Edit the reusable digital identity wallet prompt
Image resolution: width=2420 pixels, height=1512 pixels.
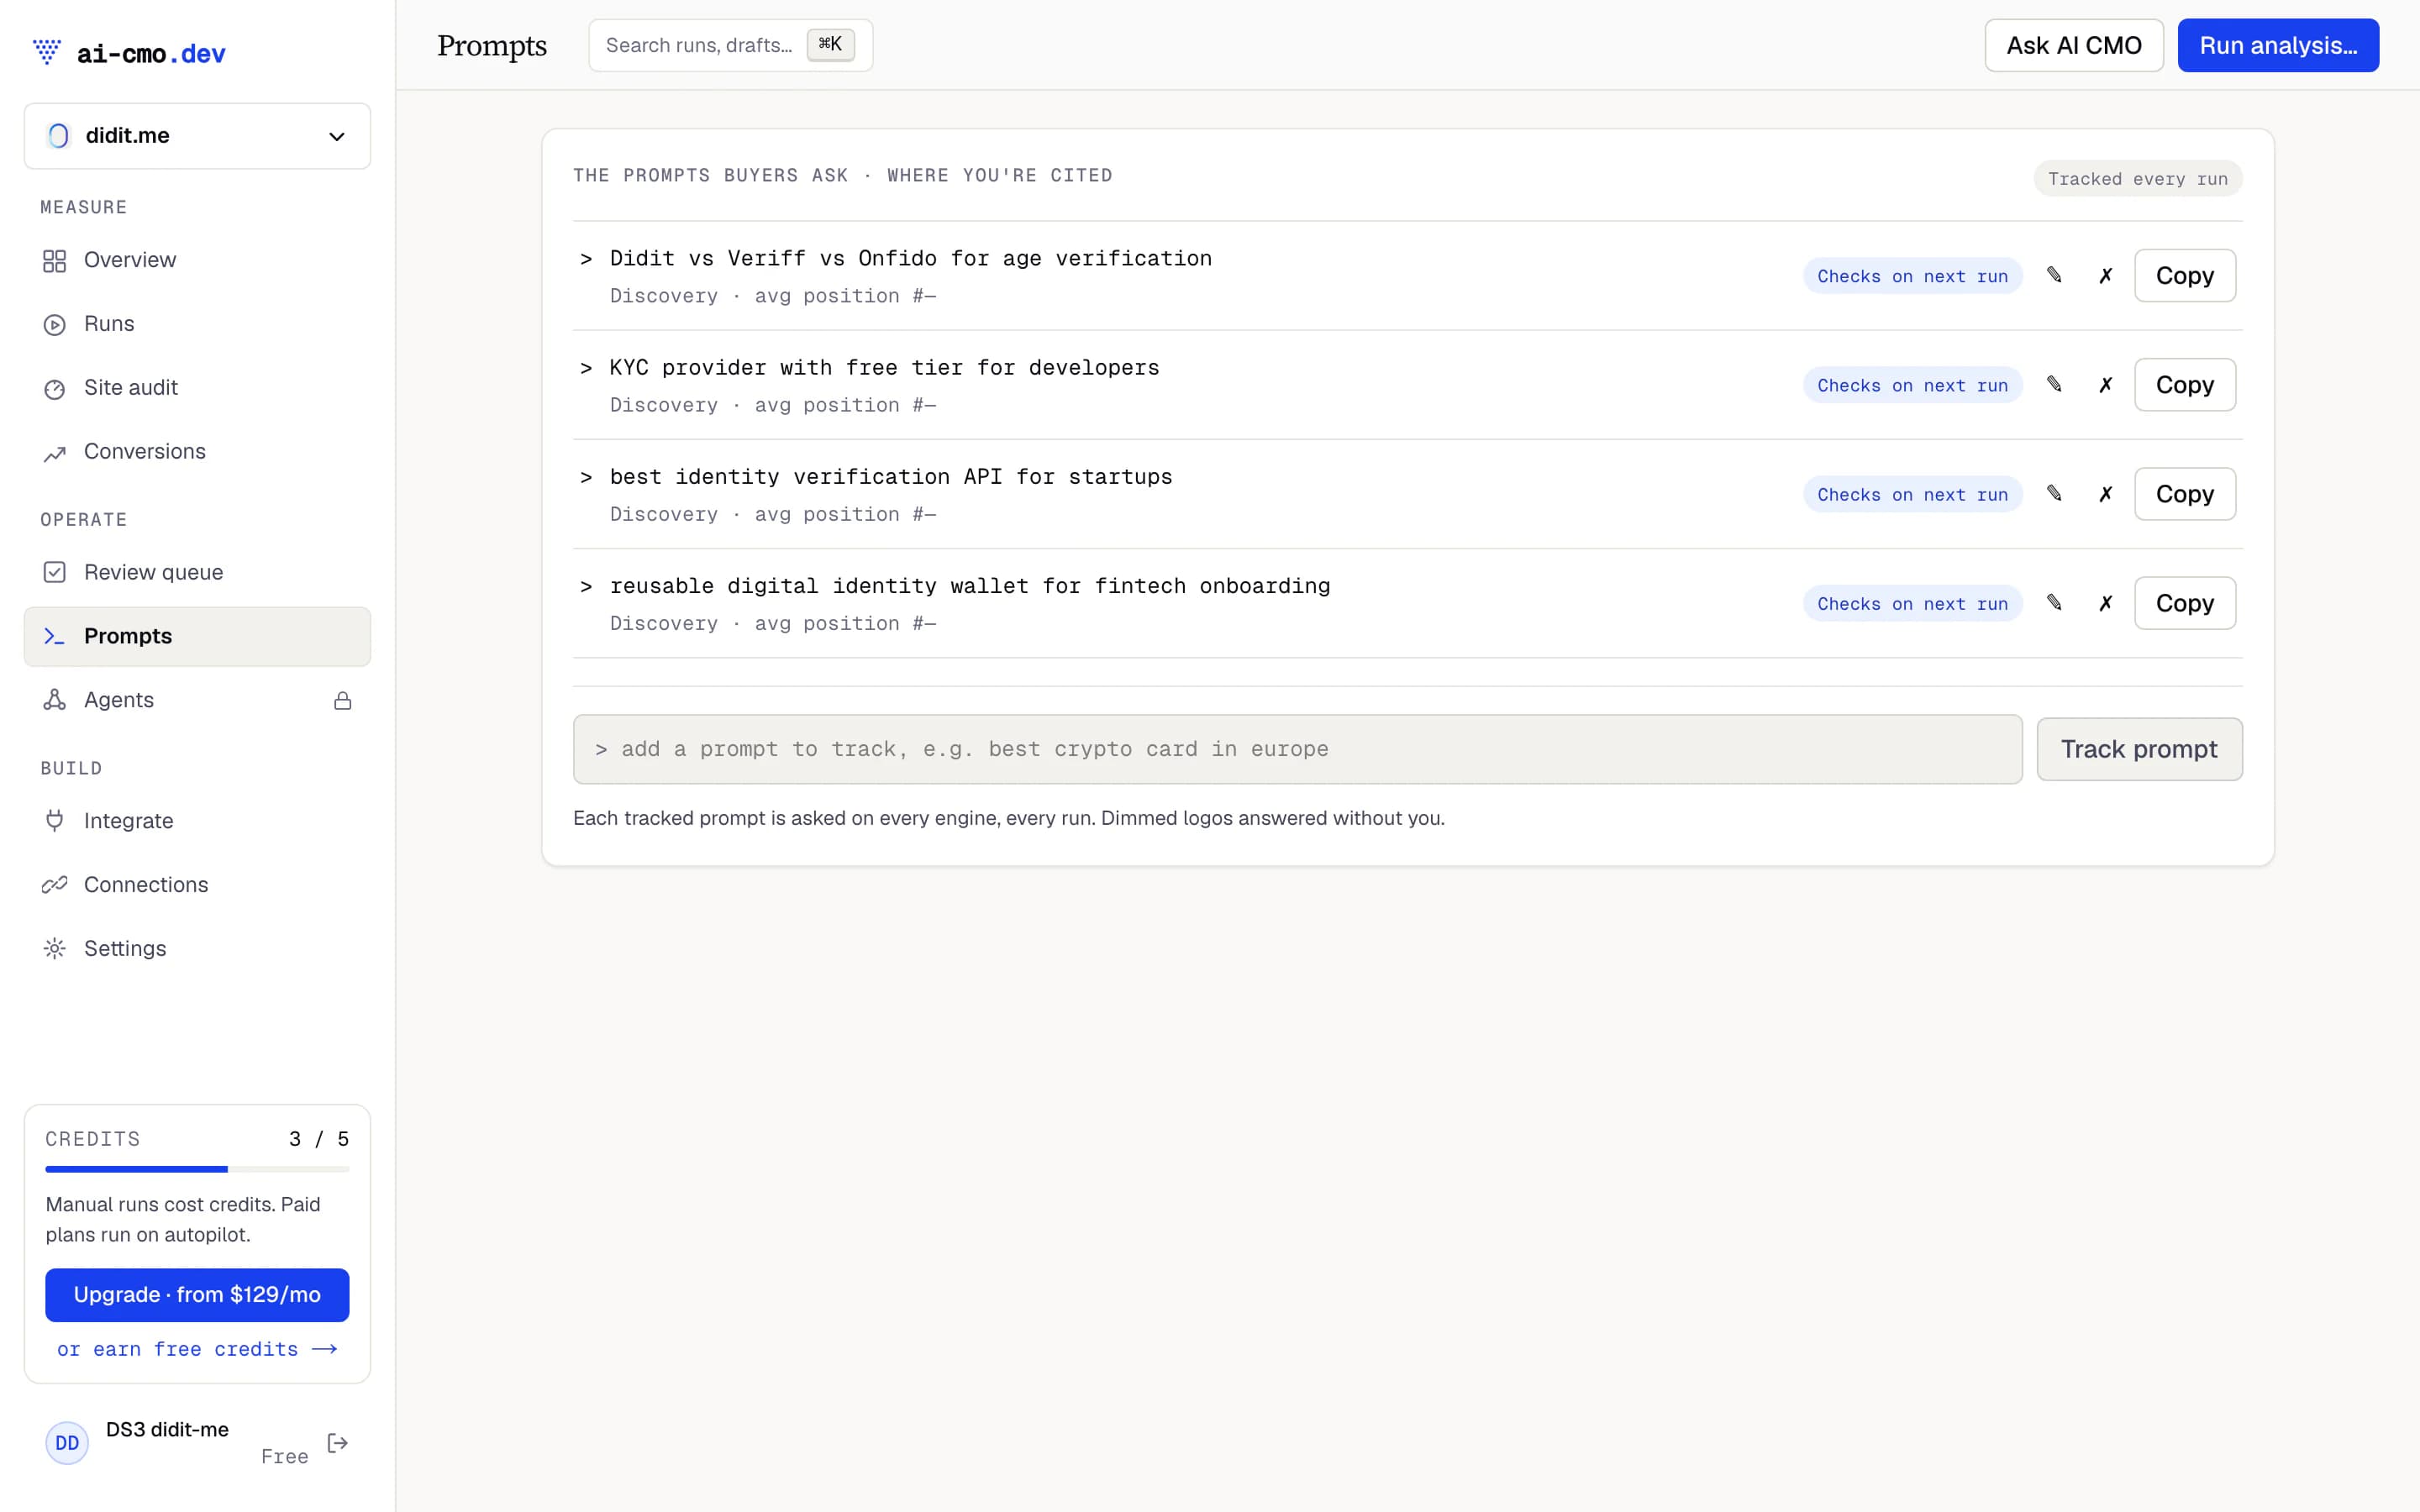click(2054, 602)
